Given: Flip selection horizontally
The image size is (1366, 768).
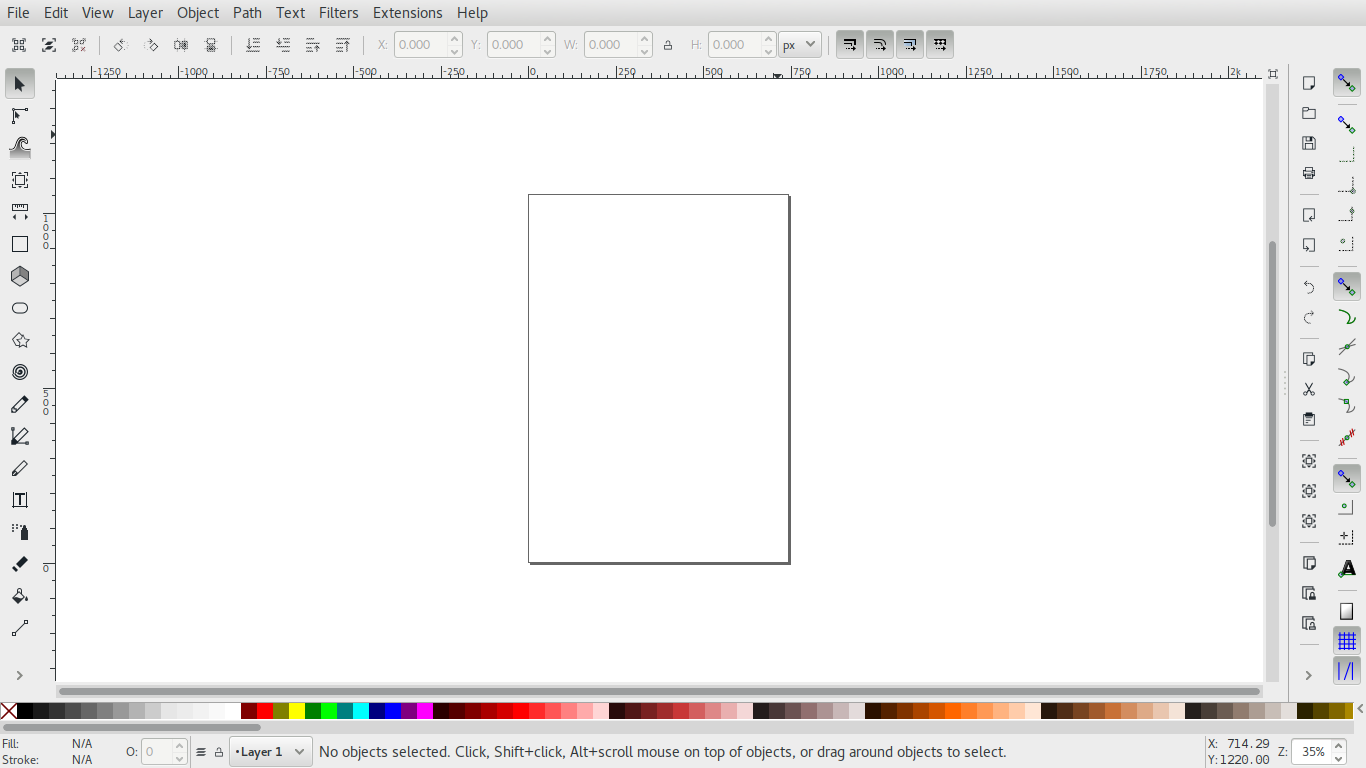Looking at the screenshot, I should (x=181, y=45).
